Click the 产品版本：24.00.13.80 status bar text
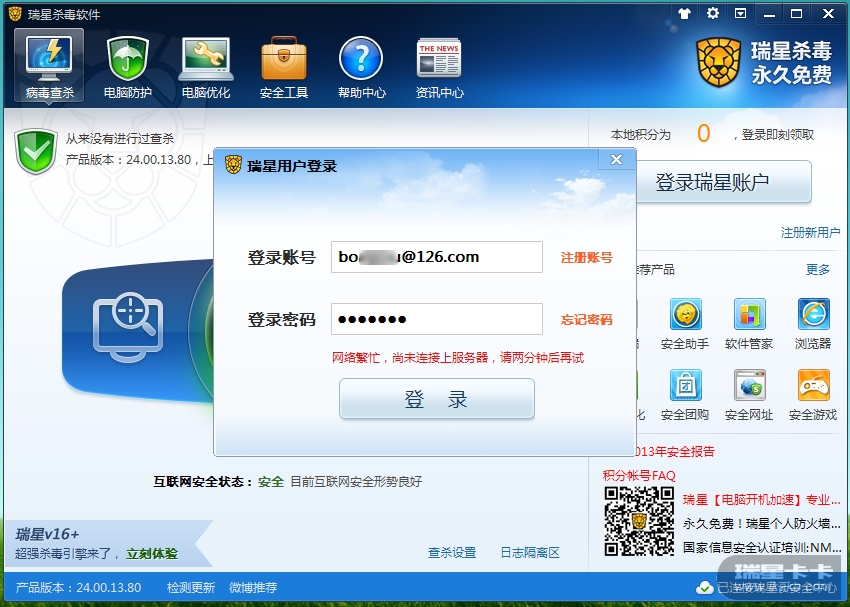Screen dimensions: 850x607 coord(78,587)
